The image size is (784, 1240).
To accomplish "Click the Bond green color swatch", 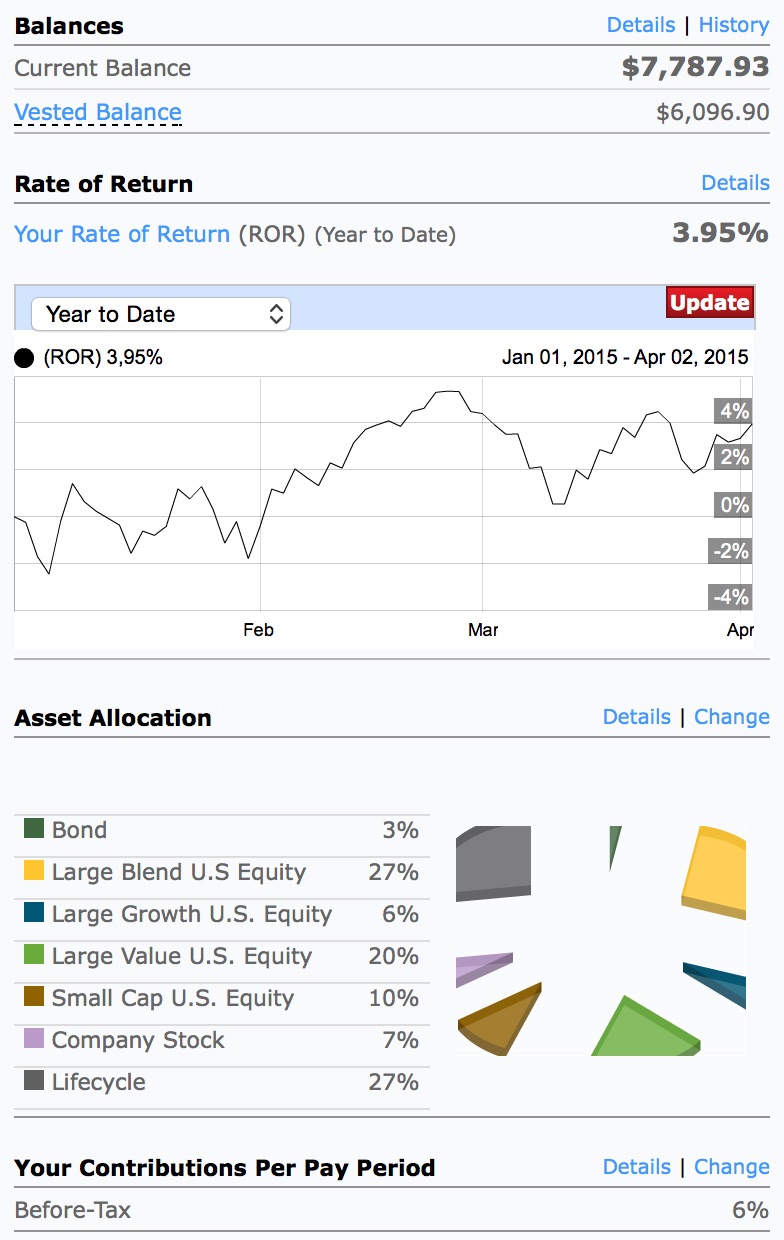I will coord(34,829).
